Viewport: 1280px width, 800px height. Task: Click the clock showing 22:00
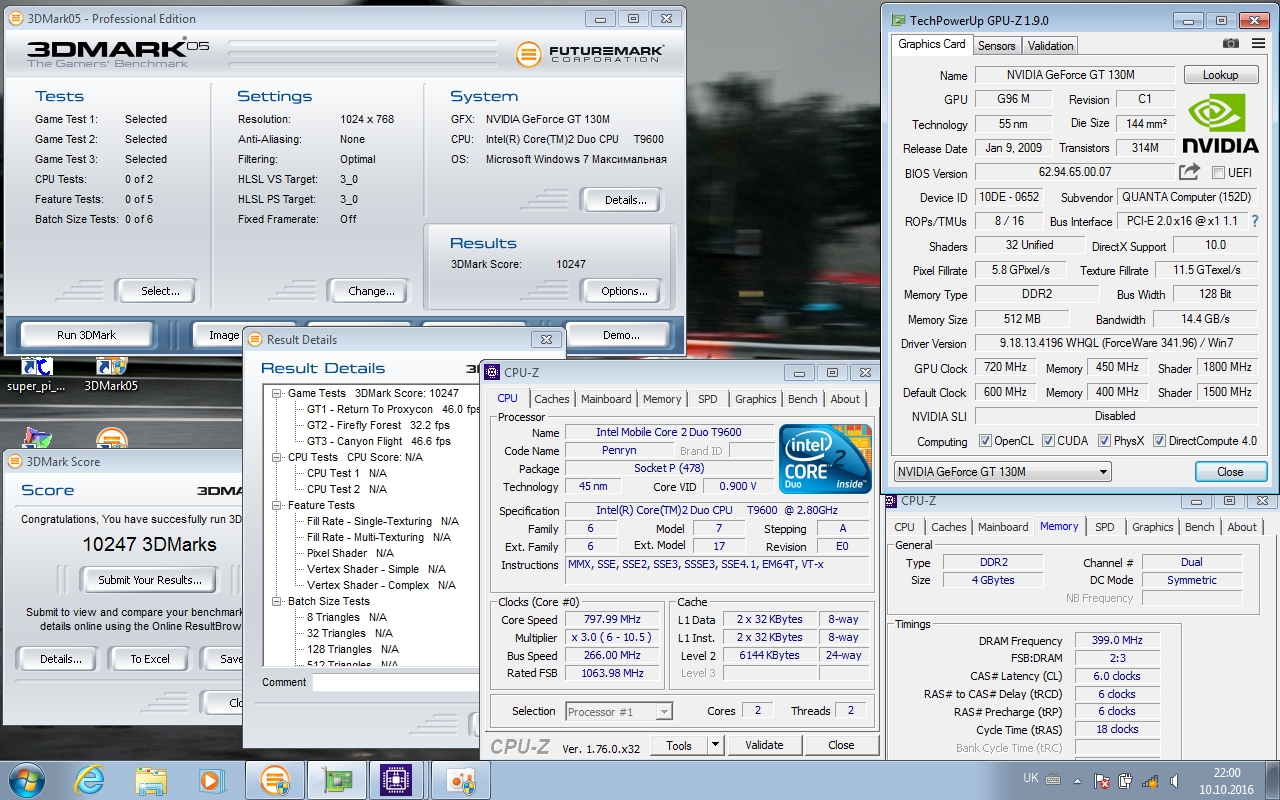[x=1226, y=773]
